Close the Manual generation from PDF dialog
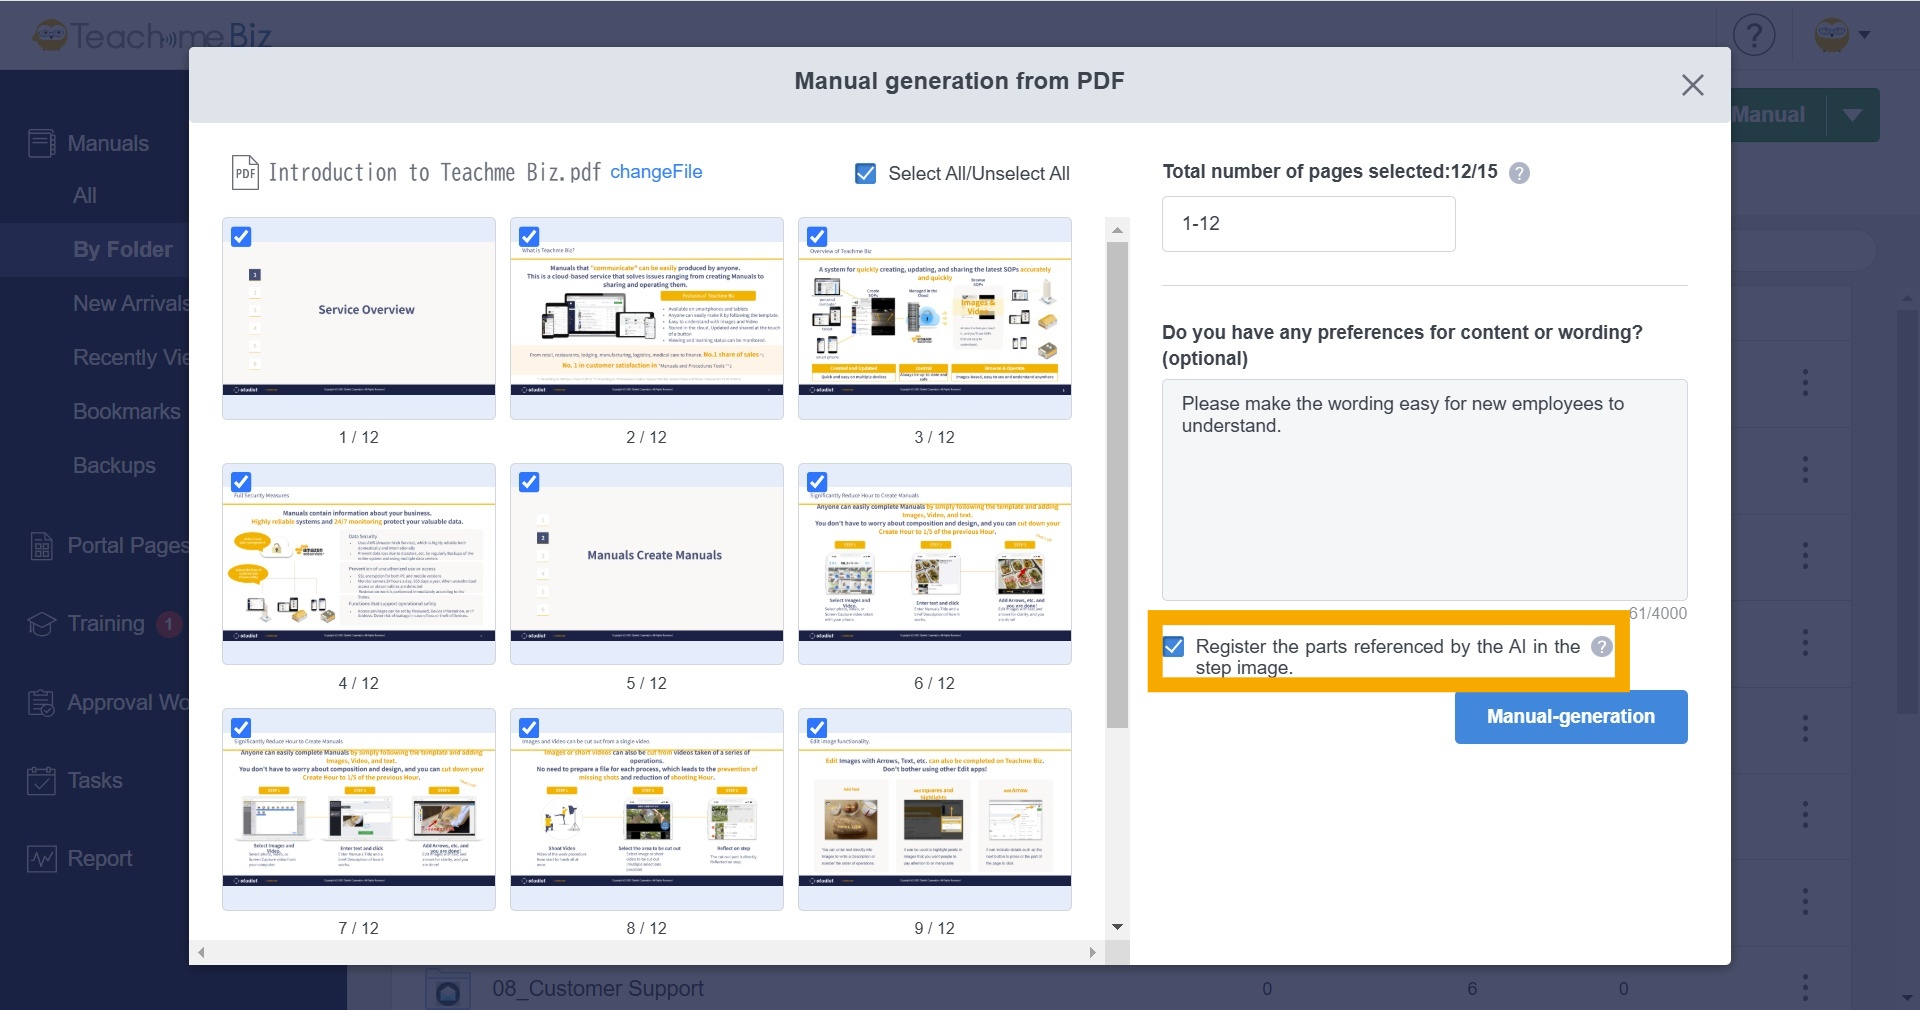This screenshot has height=1010, width=1920. (x=1692, y=85)
